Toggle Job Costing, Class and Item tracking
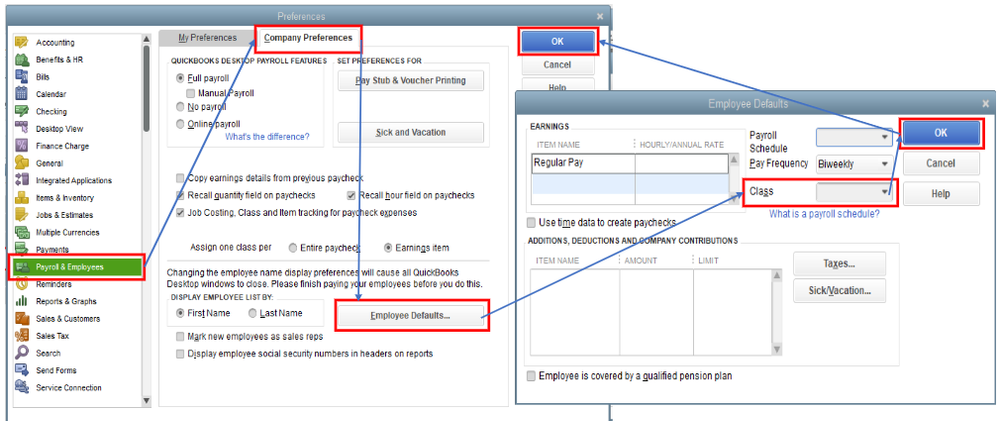 pos(180,212)
